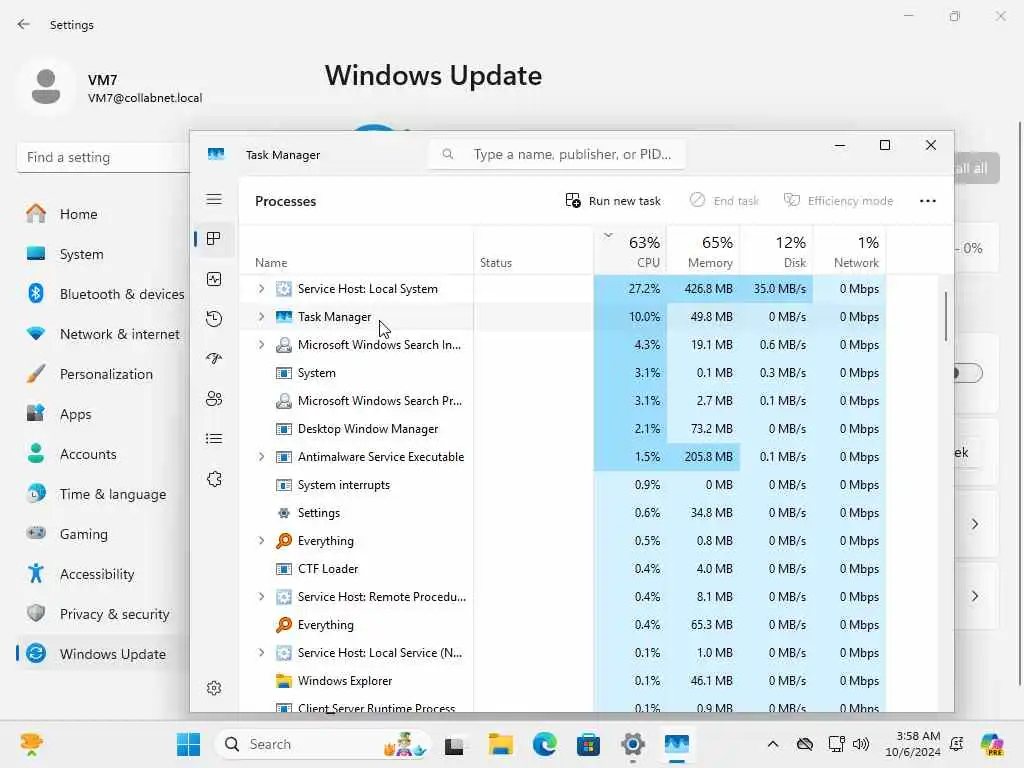This screenshot has height=768, width=1024.
Task: Click Find a setting search field
Action: coord(103,157)
